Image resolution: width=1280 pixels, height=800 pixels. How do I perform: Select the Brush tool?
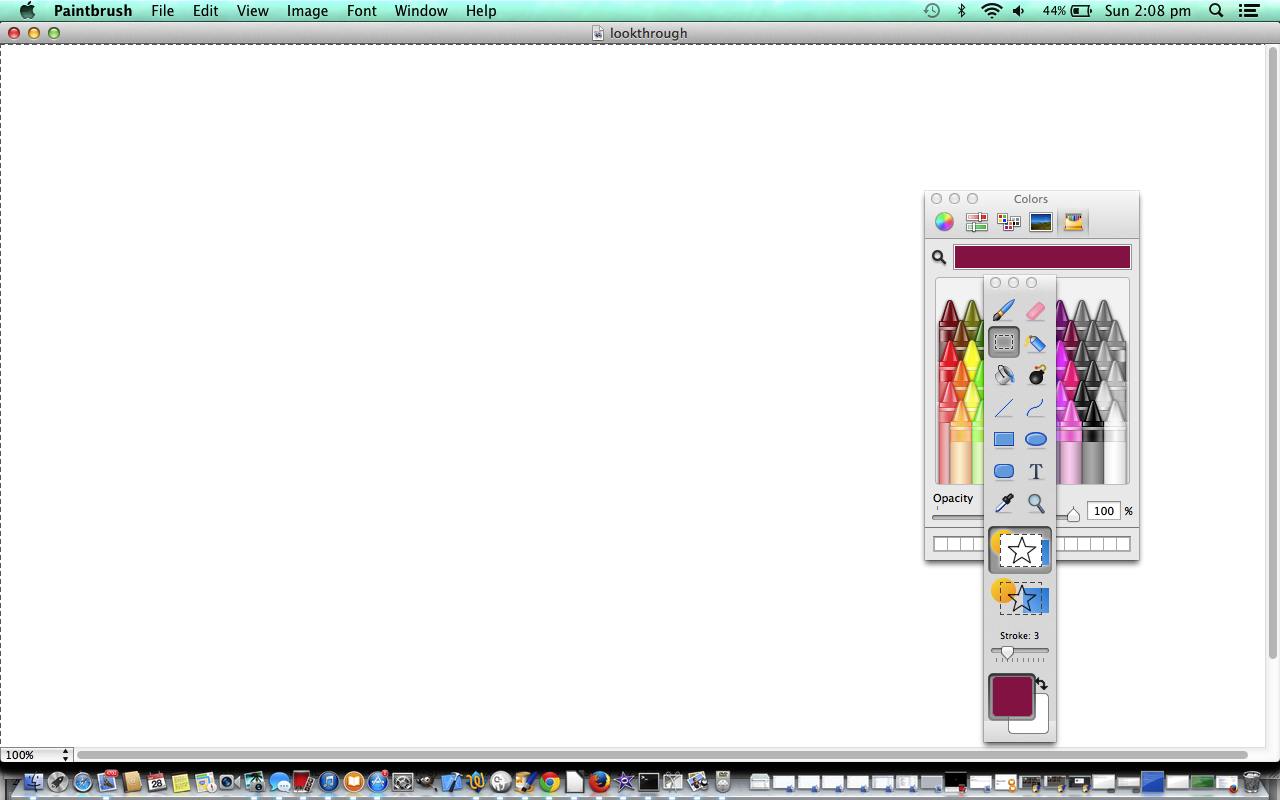[1004, 311]
